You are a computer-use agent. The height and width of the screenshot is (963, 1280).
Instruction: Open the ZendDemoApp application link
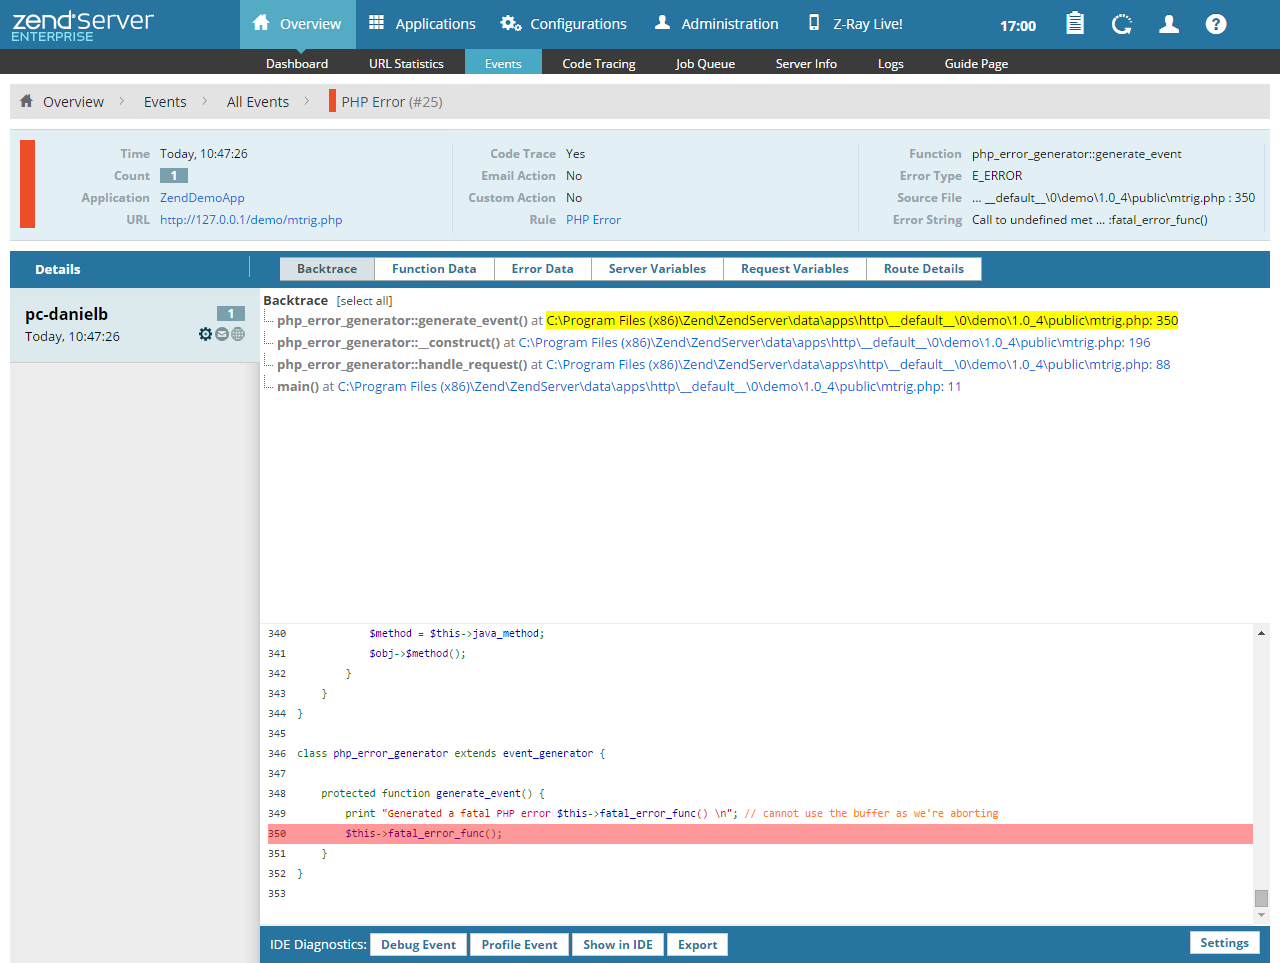[x=202, y=198]
